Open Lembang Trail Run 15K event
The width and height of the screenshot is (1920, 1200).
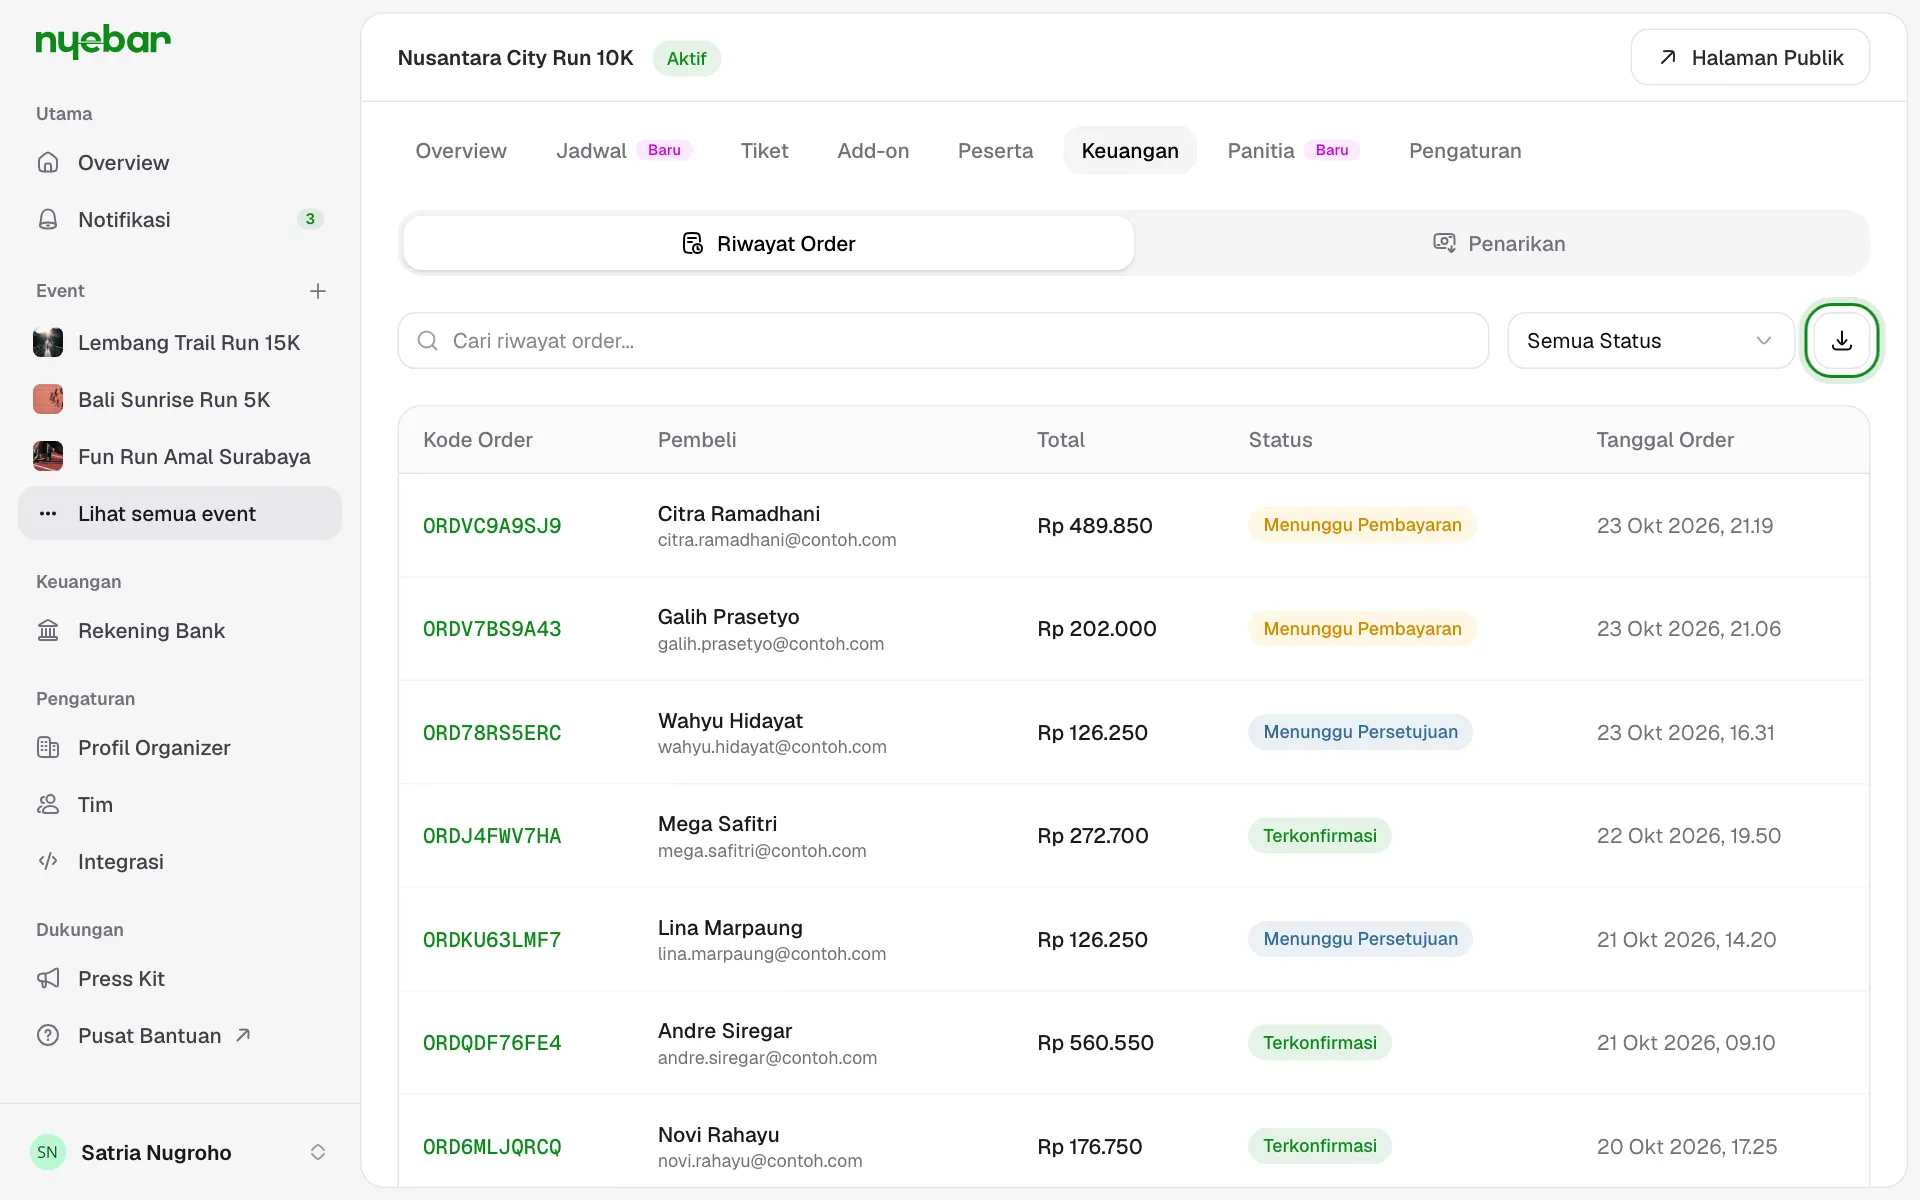[180, 343]
